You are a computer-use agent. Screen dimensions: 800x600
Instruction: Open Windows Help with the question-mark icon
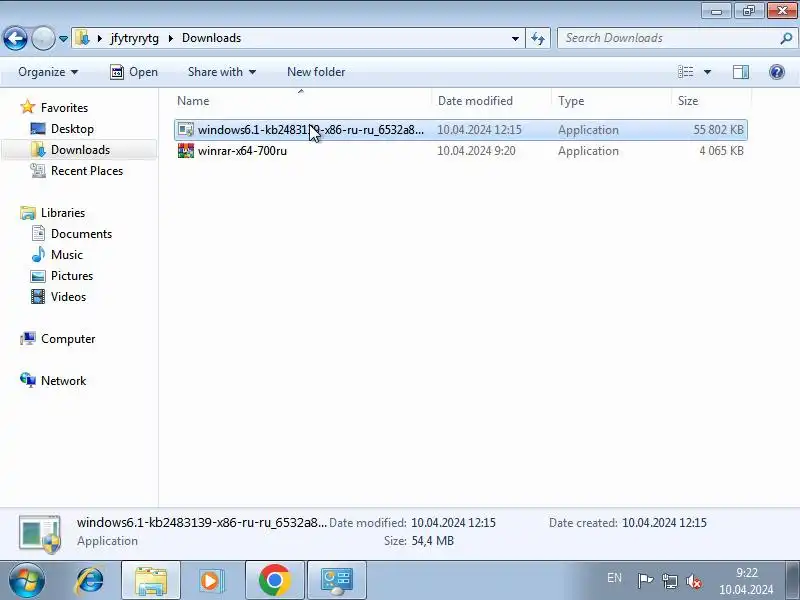click(x=777, y=72)
